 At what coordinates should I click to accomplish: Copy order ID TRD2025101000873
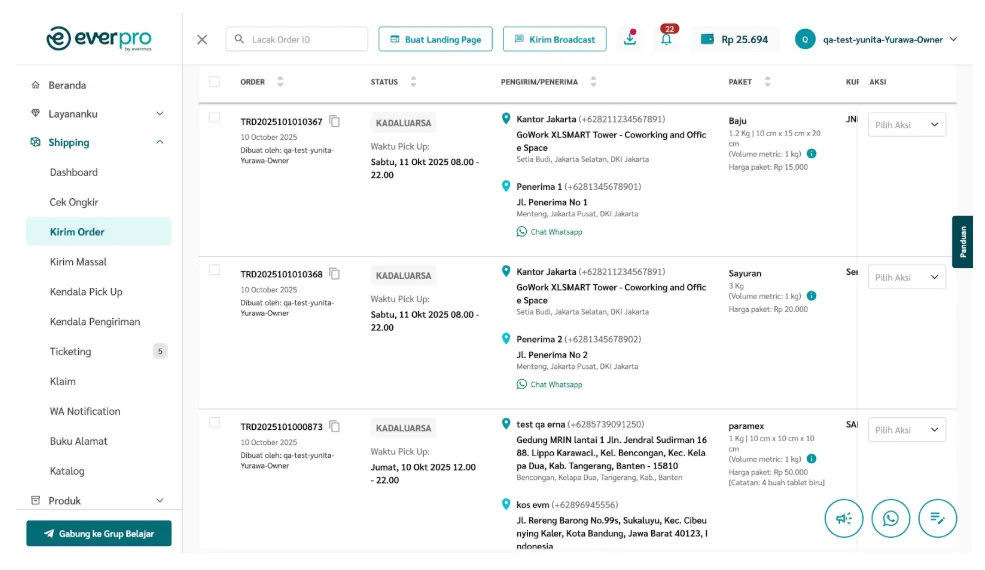pyautogui.click(x=335, y=427)
